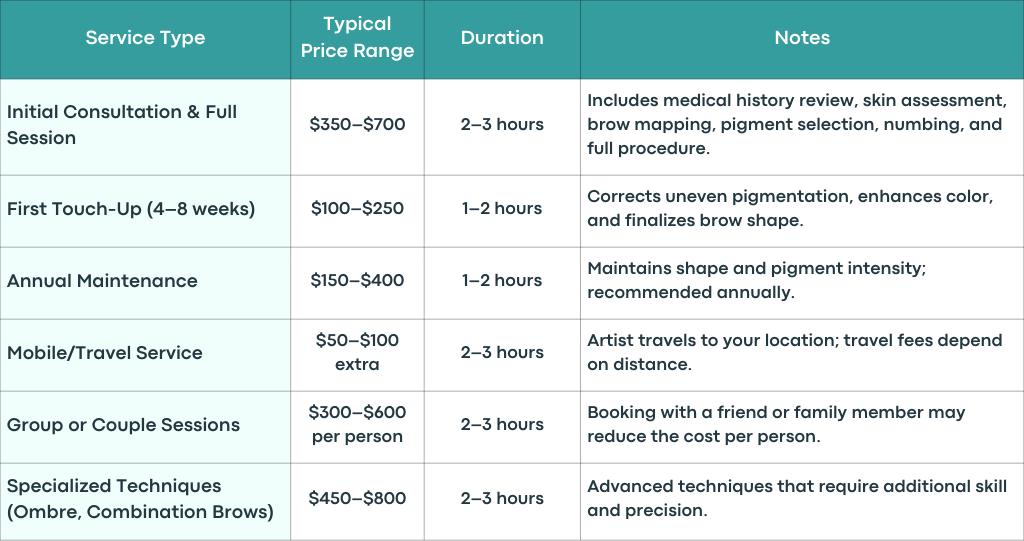1024x541 pixels.
Task: Select First Touch-Up (4–8 weeks) row label
Action: click(x=131, y=209)
